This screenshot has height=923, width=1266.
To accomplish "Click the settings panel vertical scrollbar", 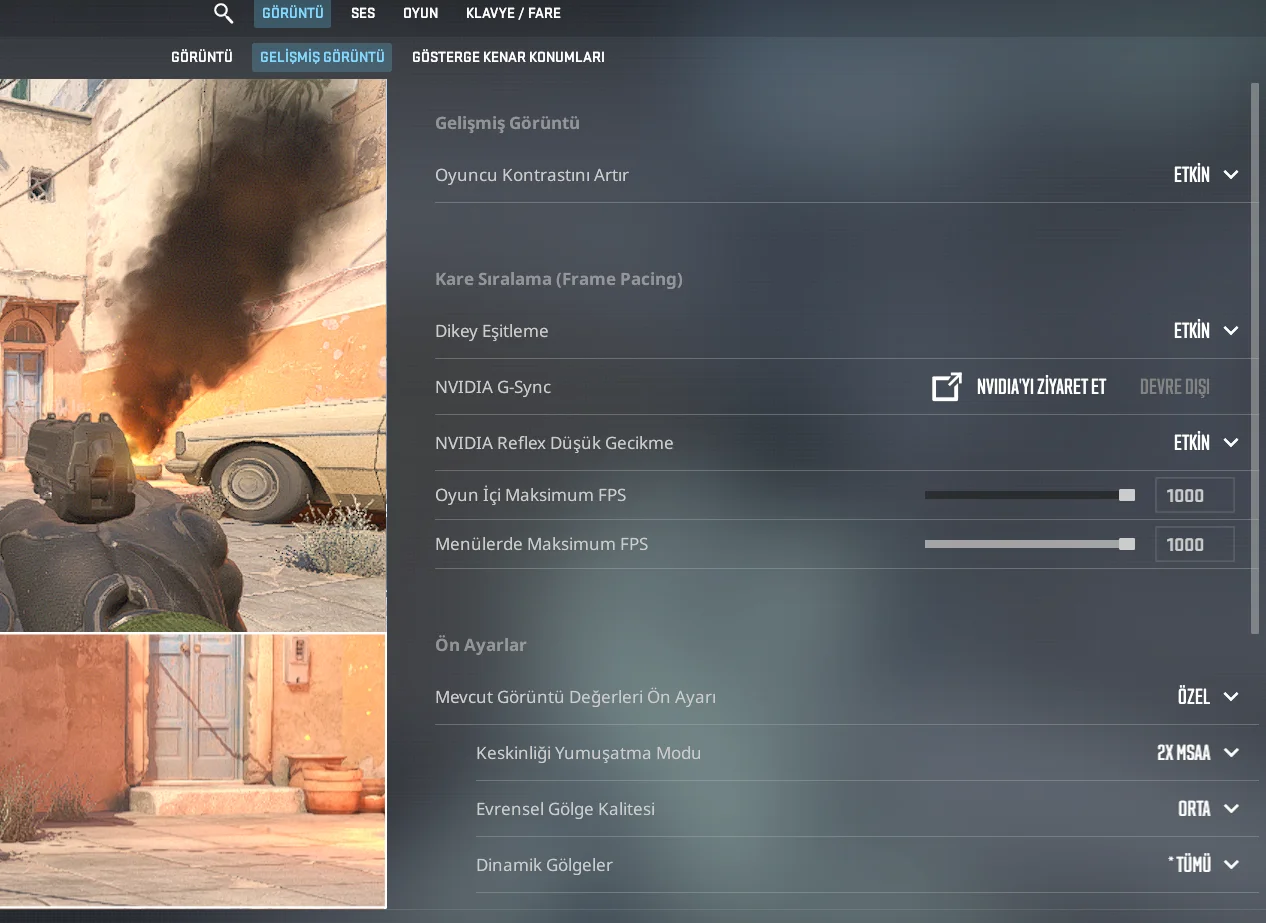I will pos(1255,358).
